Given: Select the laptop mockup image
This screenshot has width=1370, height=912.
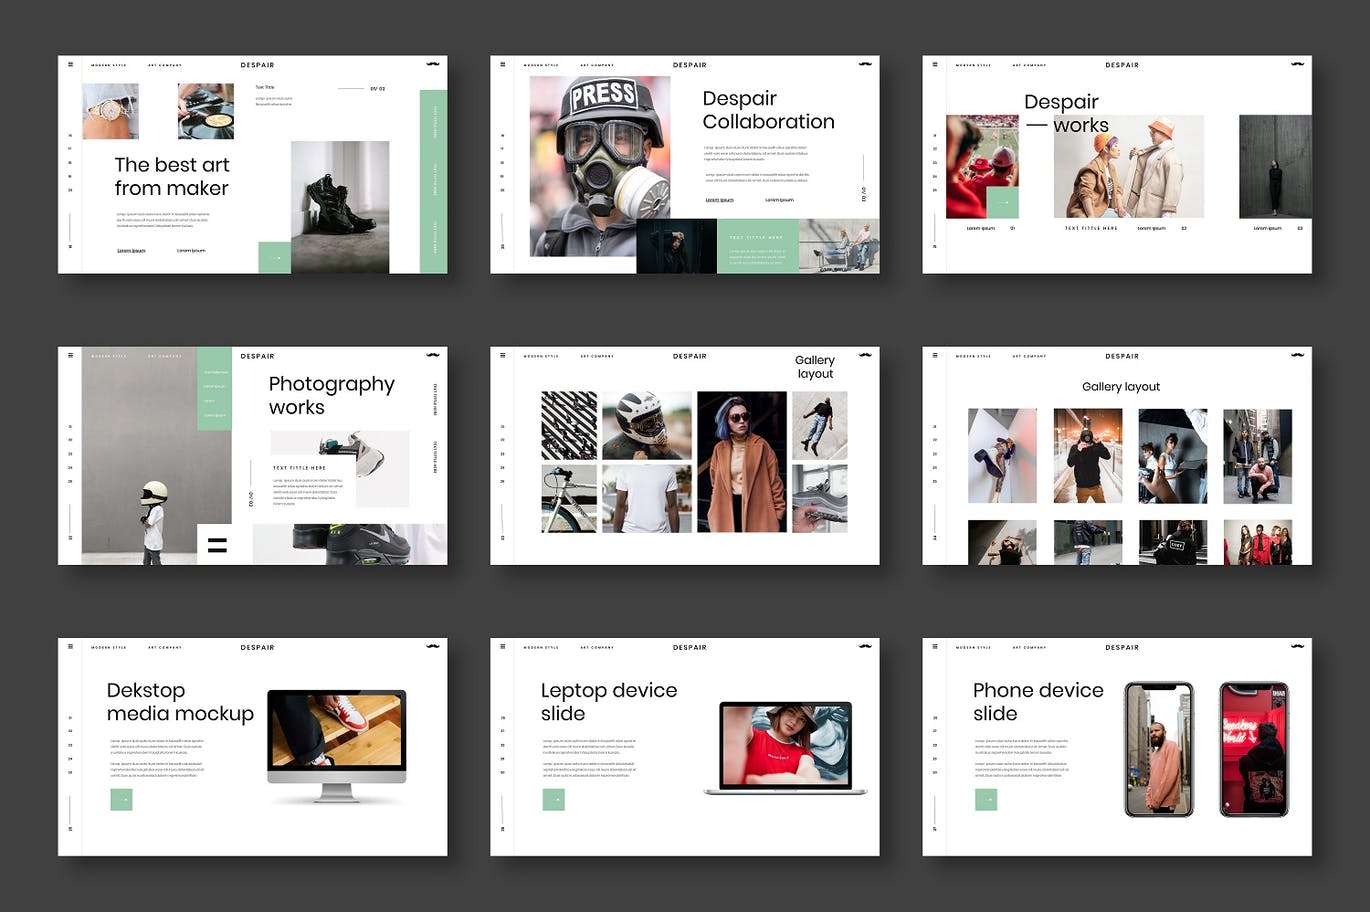Looking at the screenshot, I should pos(785,747).
